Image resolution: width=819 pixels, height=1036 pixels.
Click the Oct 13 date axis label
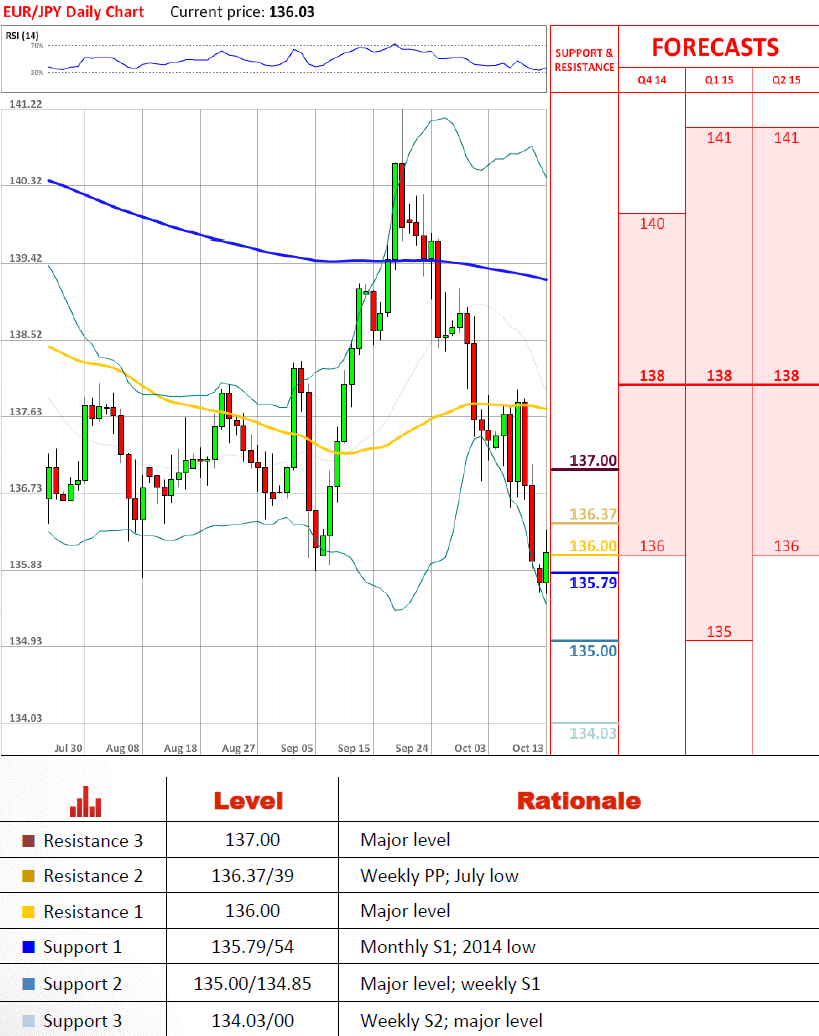coord(528,748)
